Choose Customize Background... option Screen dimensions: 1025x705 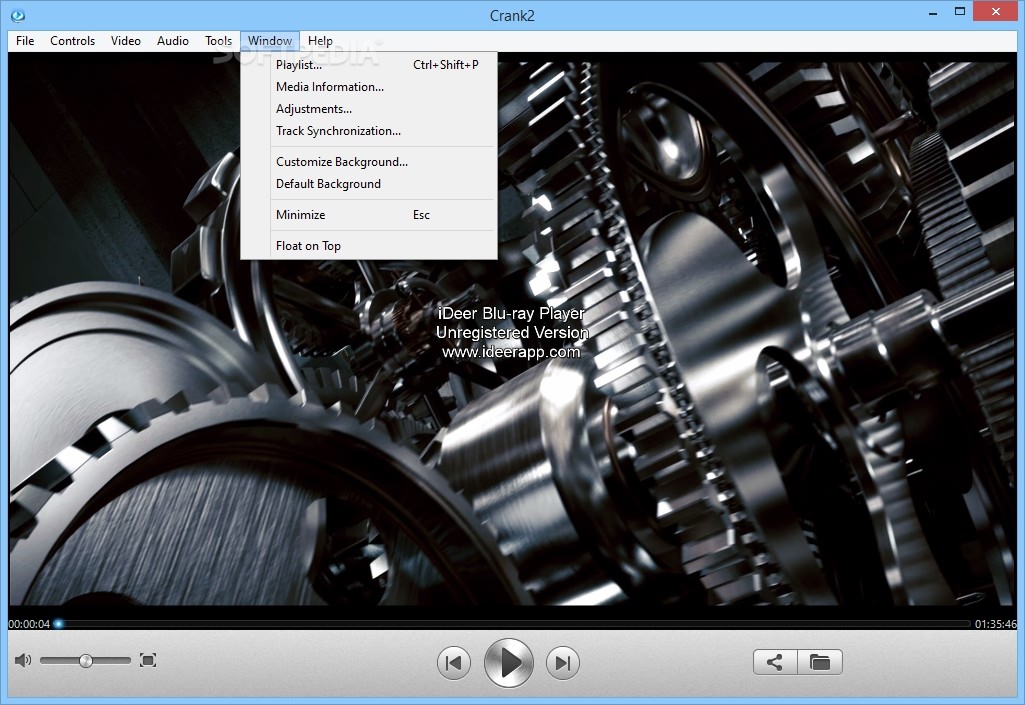coord(369,162)
